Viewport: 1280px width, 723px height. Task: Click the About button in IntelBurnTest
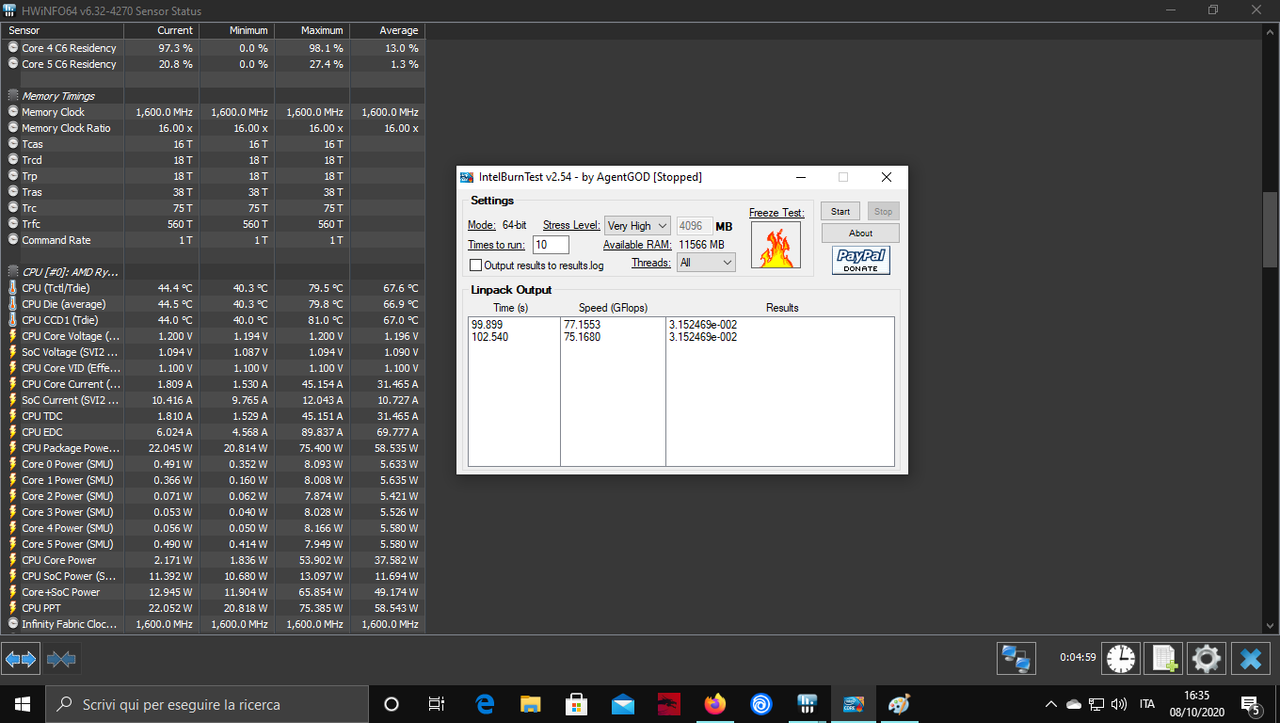pos(861,233)
